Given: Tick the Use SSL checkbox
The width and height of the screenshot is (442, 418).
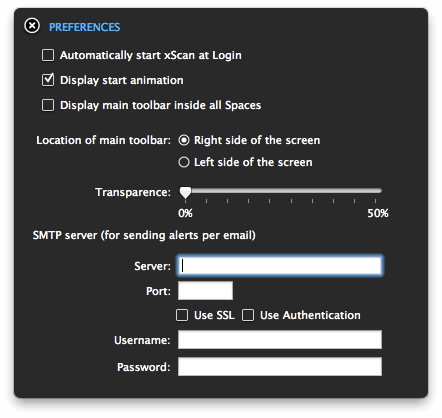Looking at the screenshot, I should coord(182,315).
